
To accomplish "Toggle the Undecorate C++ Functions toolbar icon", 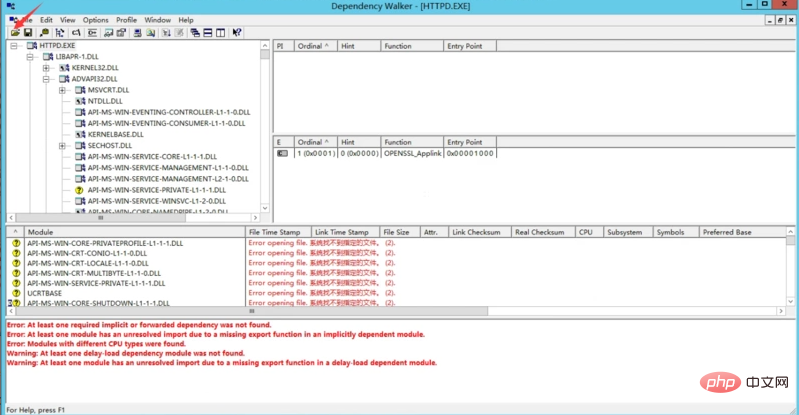I will [92, 33].
